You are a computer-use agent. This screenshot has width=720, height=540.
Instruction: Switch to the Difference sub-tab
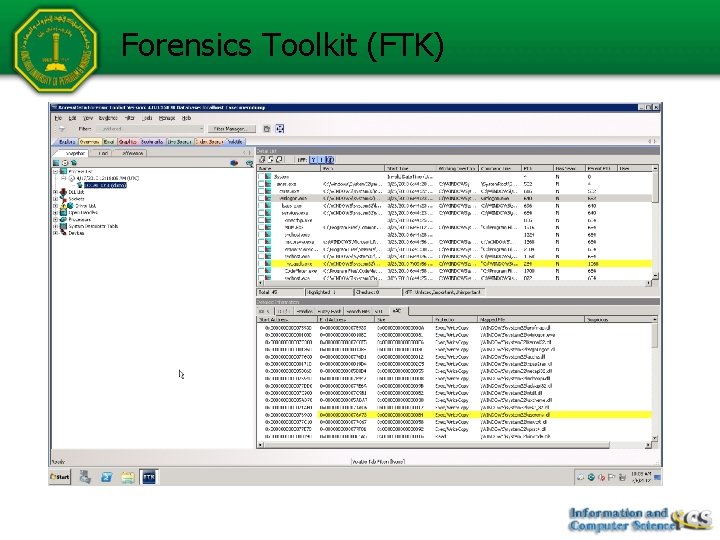[x=133, y=153]
